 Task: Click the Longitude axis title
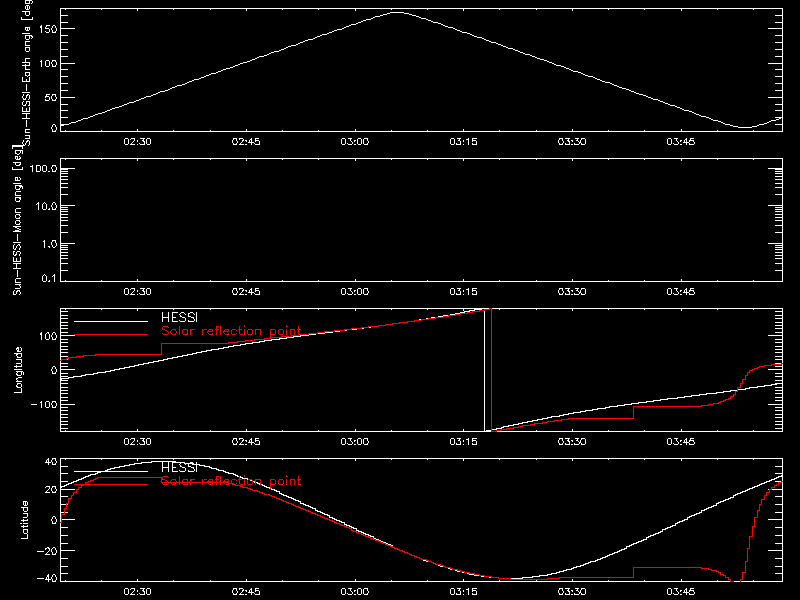(x=18, y=370)
